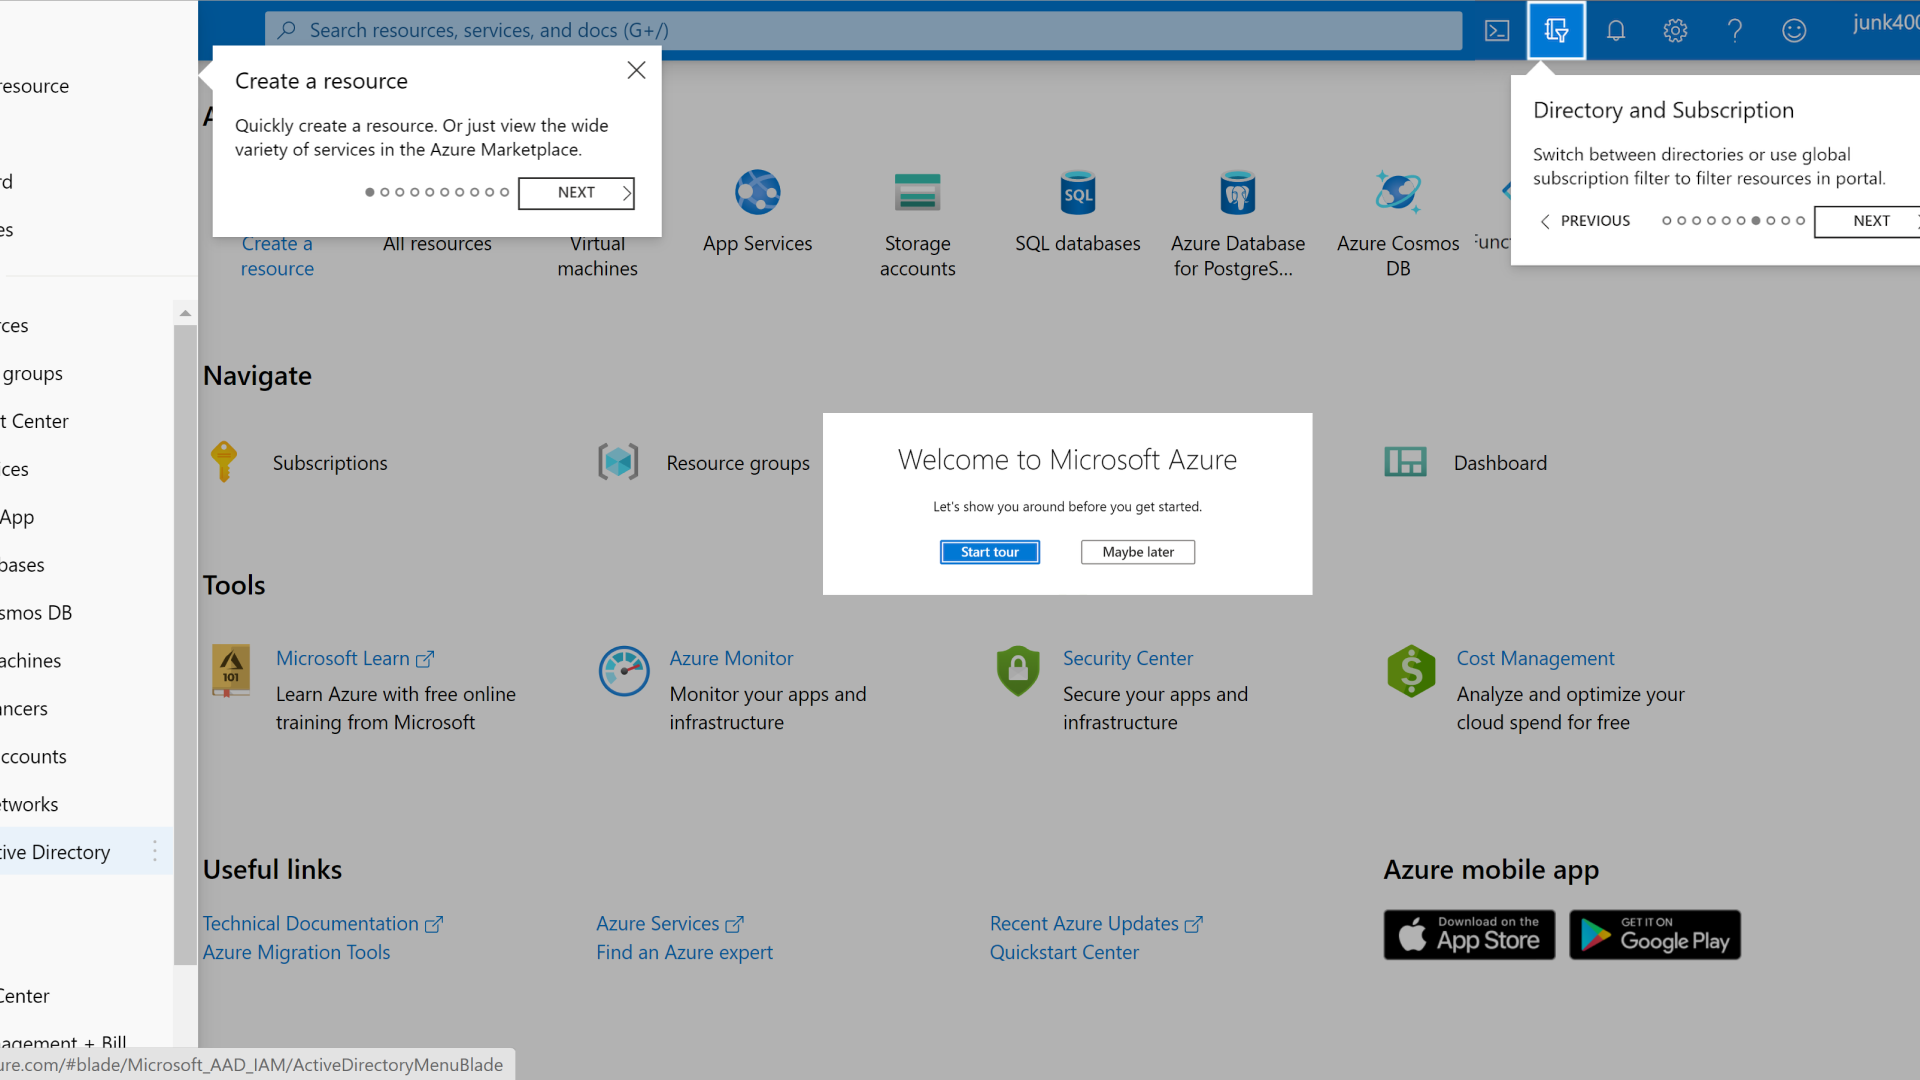Click the Start tour button

[x=989, y=552]
